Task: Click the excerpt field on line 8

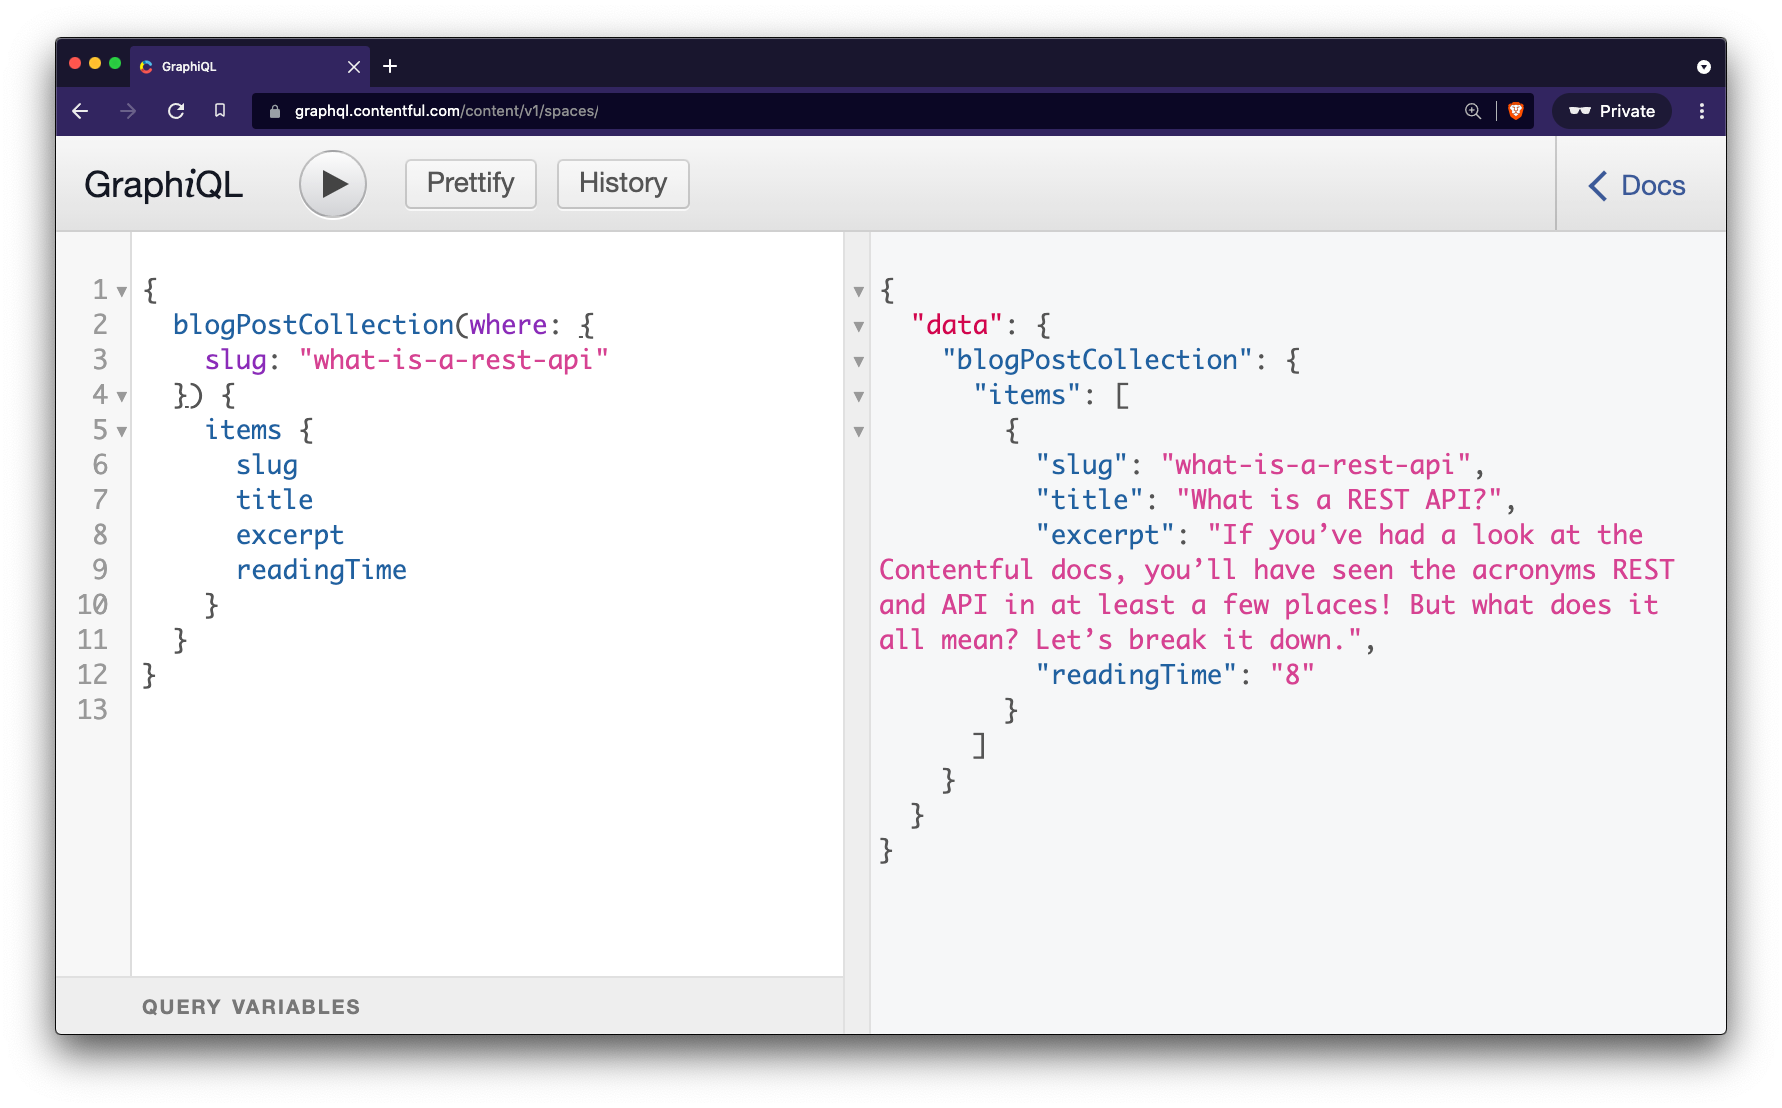Action: (x=290, y=535)
